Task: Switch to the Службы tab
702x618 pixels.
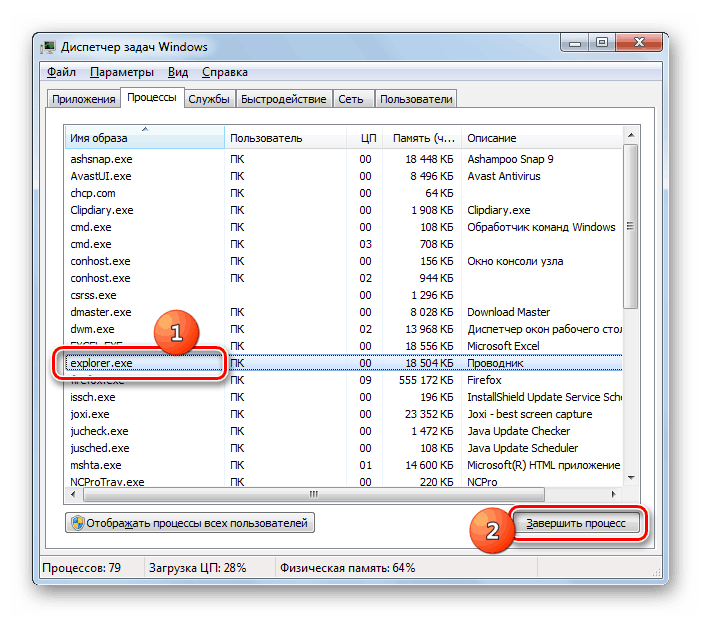Action: click(x=209, y=99)
